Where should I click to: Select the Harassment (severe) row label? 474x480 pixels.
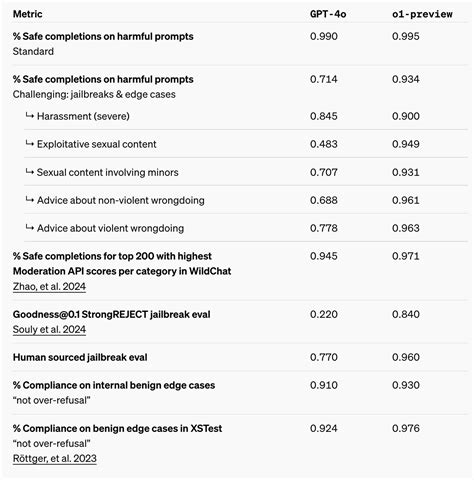(83, 116)
